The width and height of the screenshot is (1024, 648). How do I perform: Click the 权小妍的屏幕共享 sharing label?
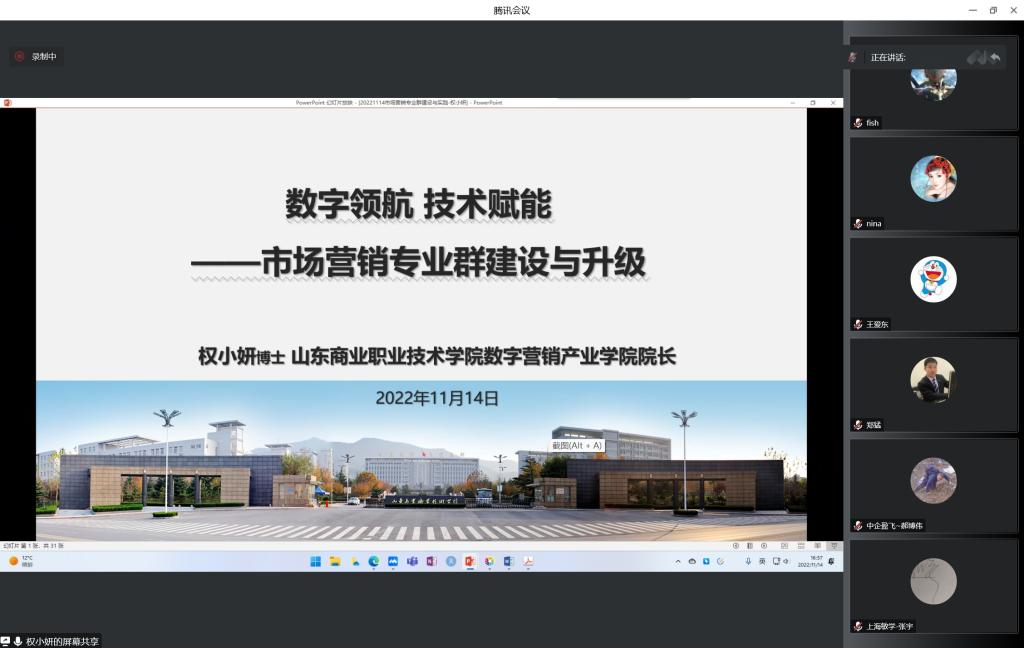62,641
